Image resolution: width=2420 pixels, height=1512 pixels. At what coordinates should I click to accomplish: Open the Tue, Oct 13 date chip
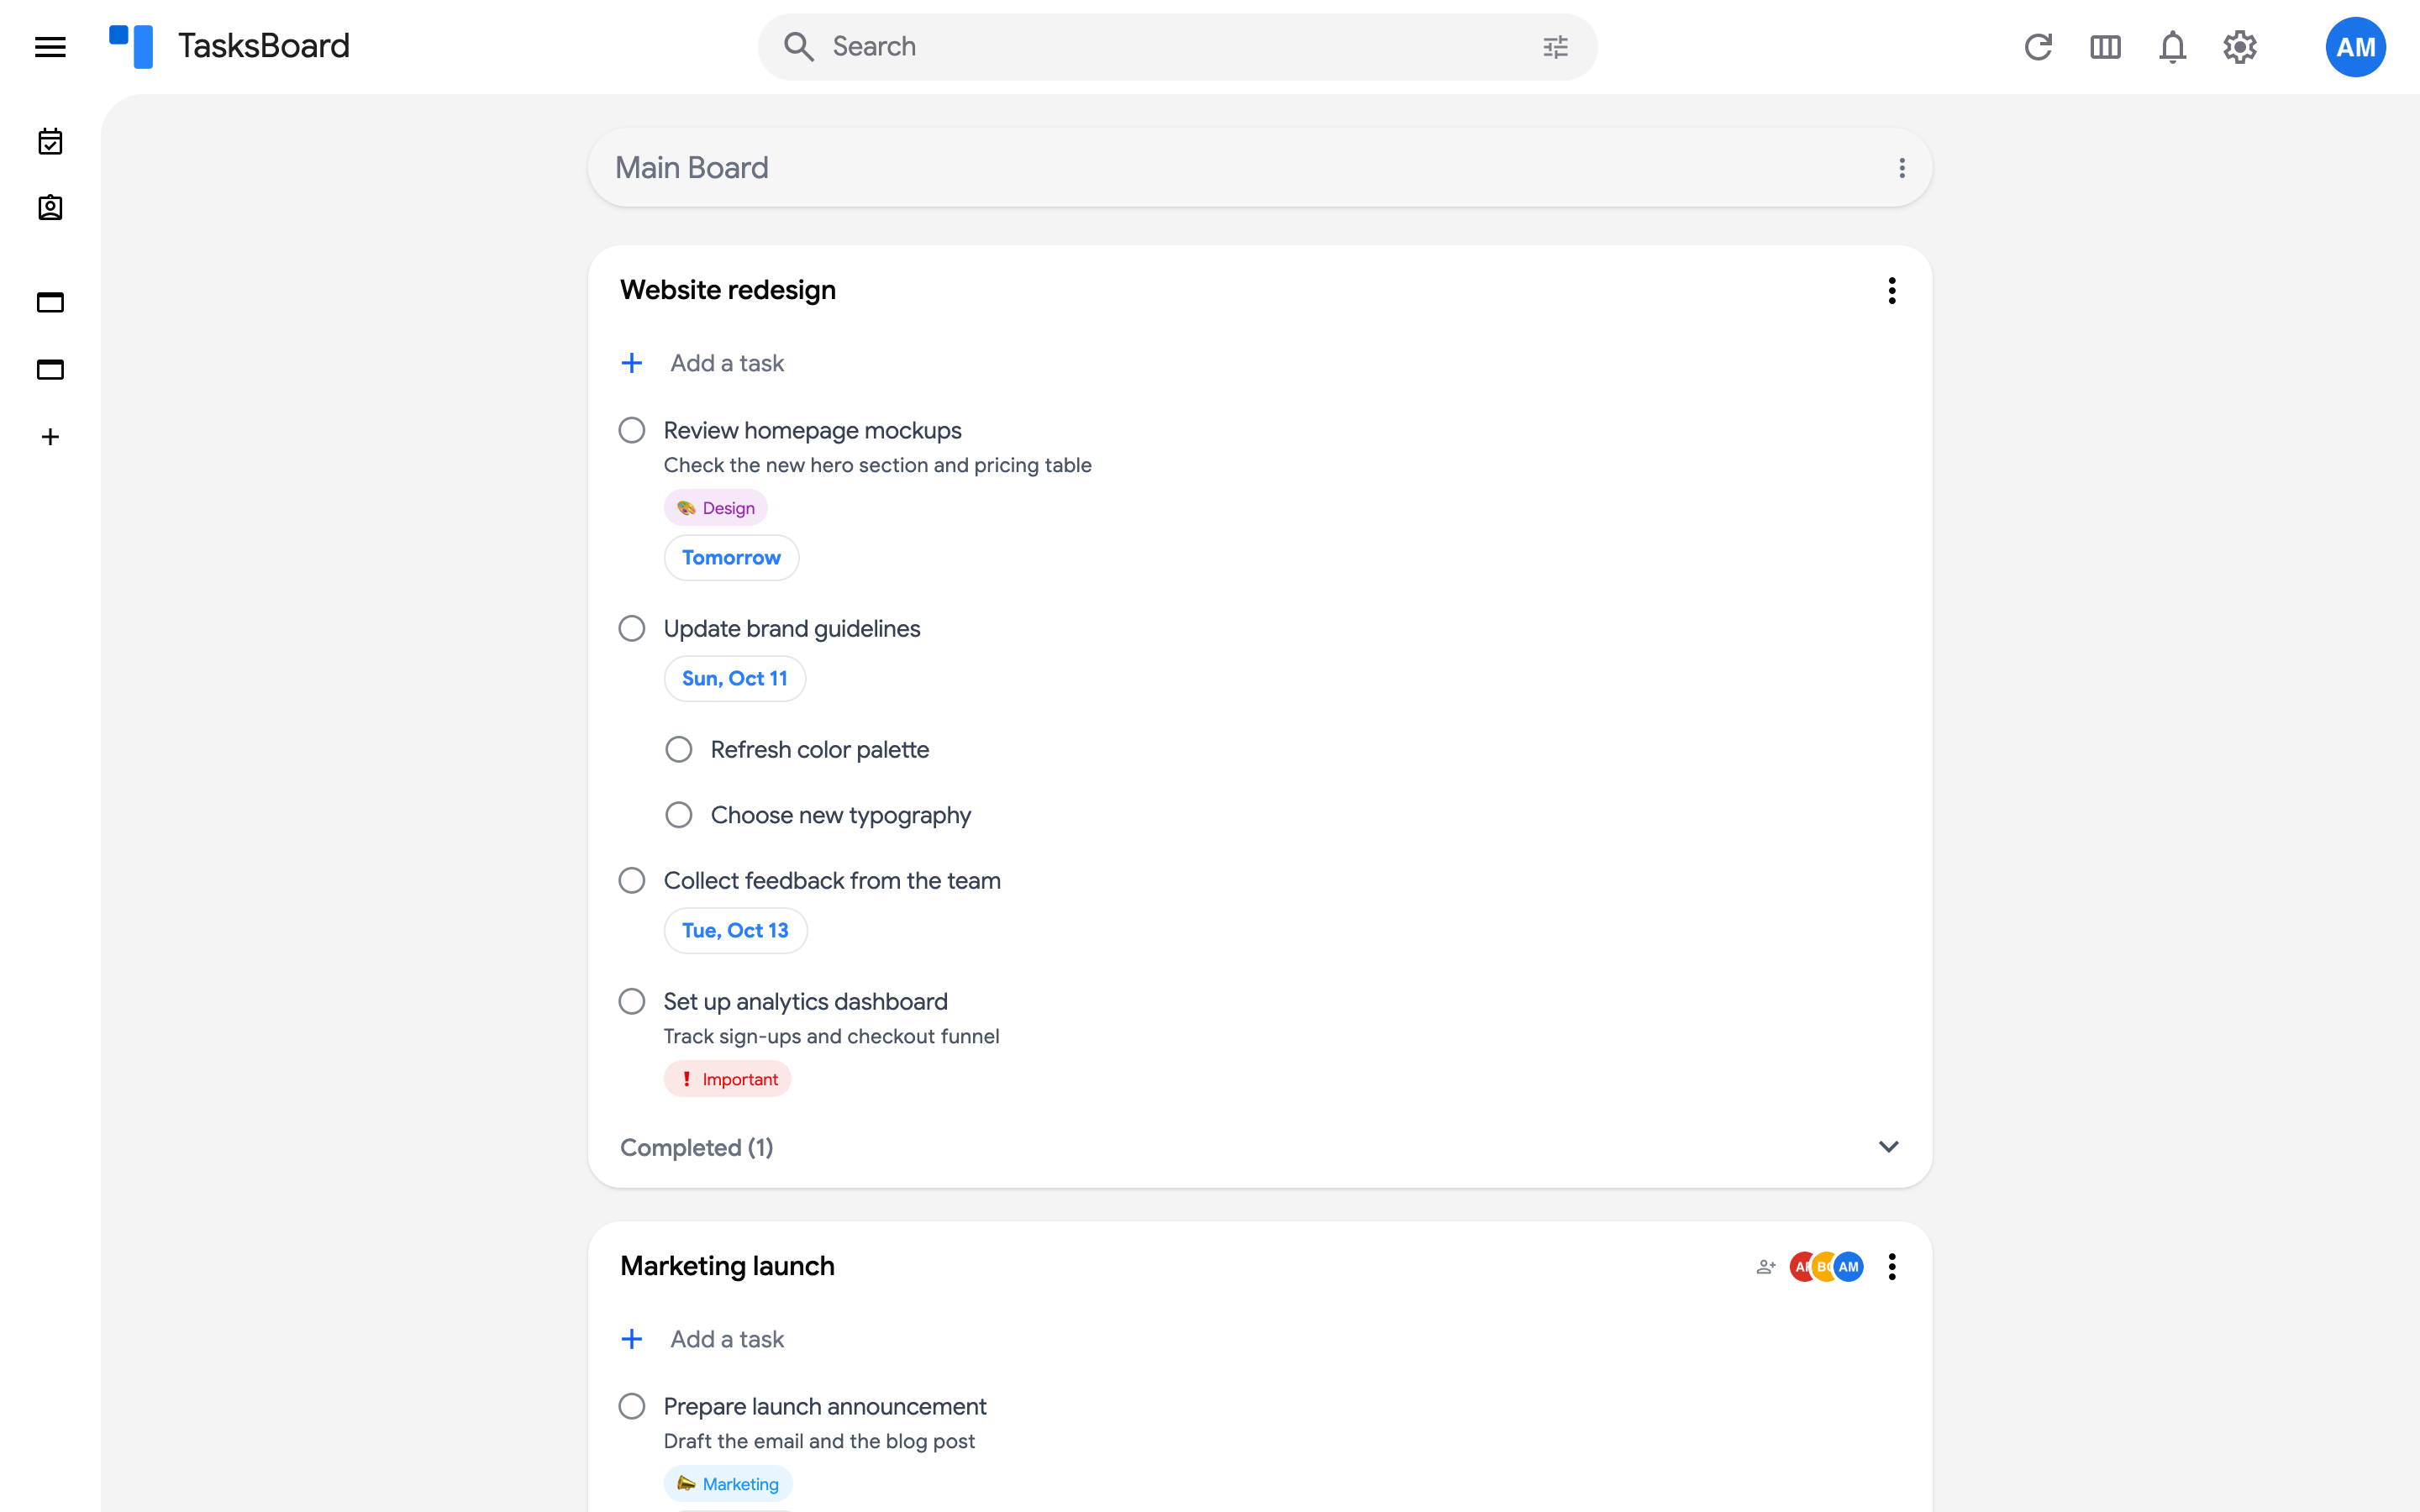coord(735,931)
